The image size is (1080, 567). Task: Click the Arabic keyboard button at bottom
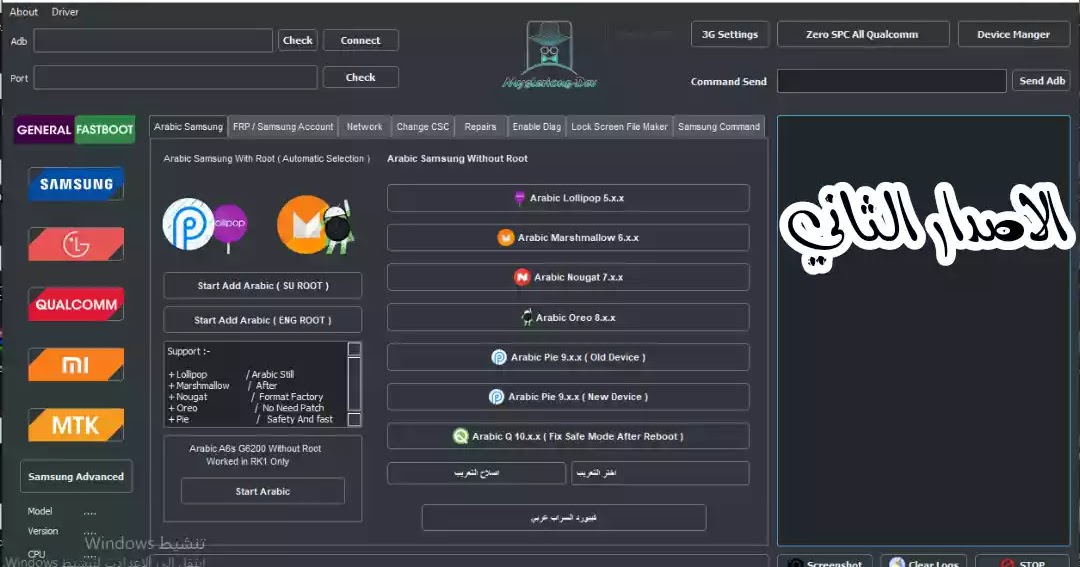pos(564,517)
